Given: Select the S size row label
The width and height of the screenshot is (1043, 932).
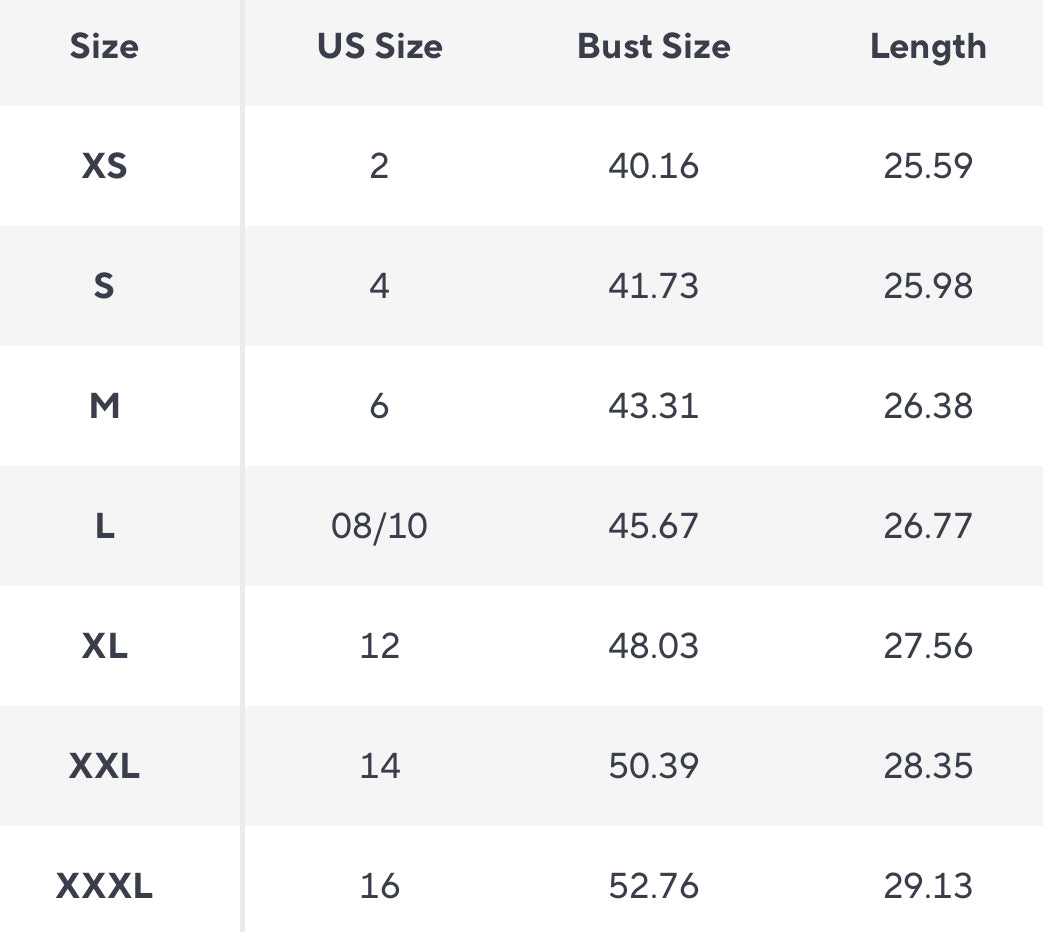Looking at the screenshot, I should (104, 286).
